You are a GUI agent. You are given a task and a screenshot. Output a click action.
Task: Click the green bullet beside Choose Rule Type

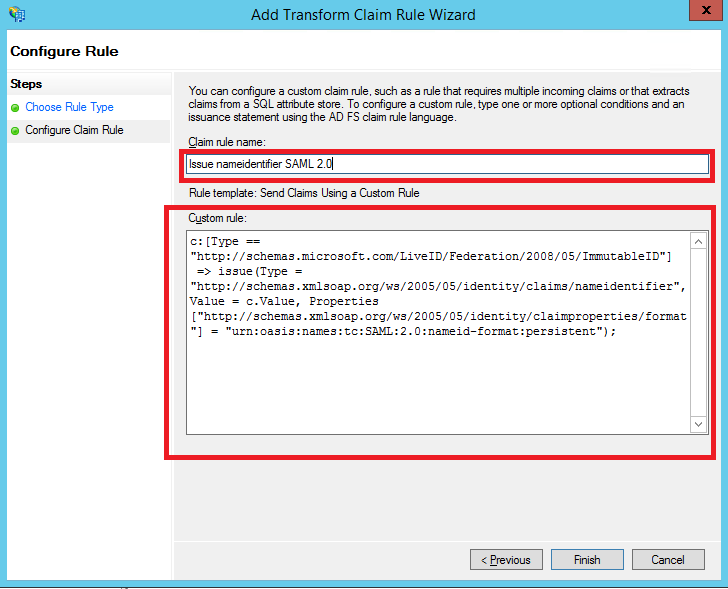(15, 108)
